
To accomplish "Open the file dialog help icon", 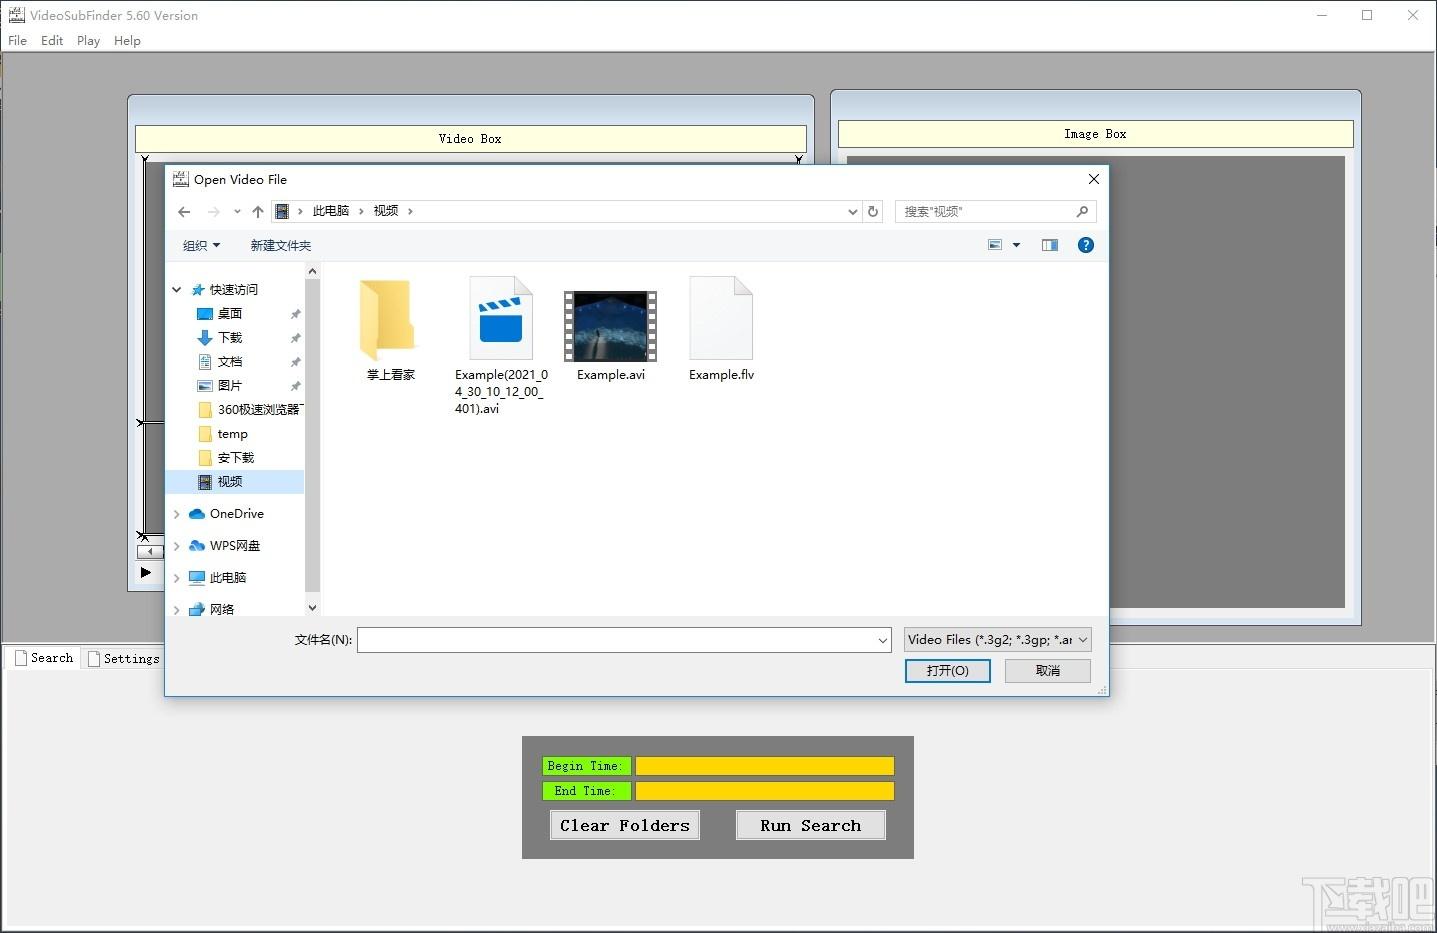I will click(1086, 245).
